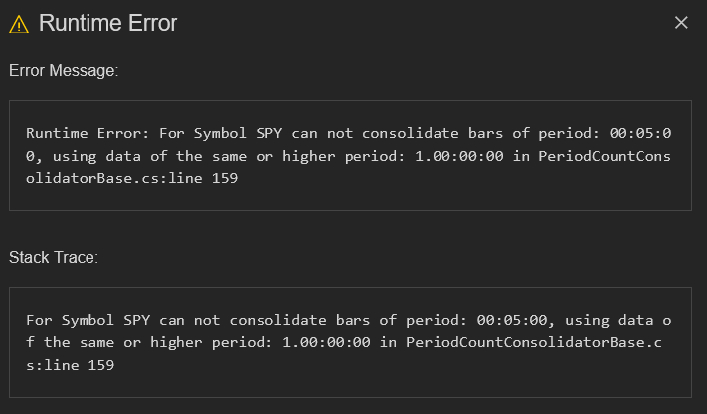Click inside the Error Message text box
Image resolution: width=707 pixels, height=414 pixels.
click(350, 155)
